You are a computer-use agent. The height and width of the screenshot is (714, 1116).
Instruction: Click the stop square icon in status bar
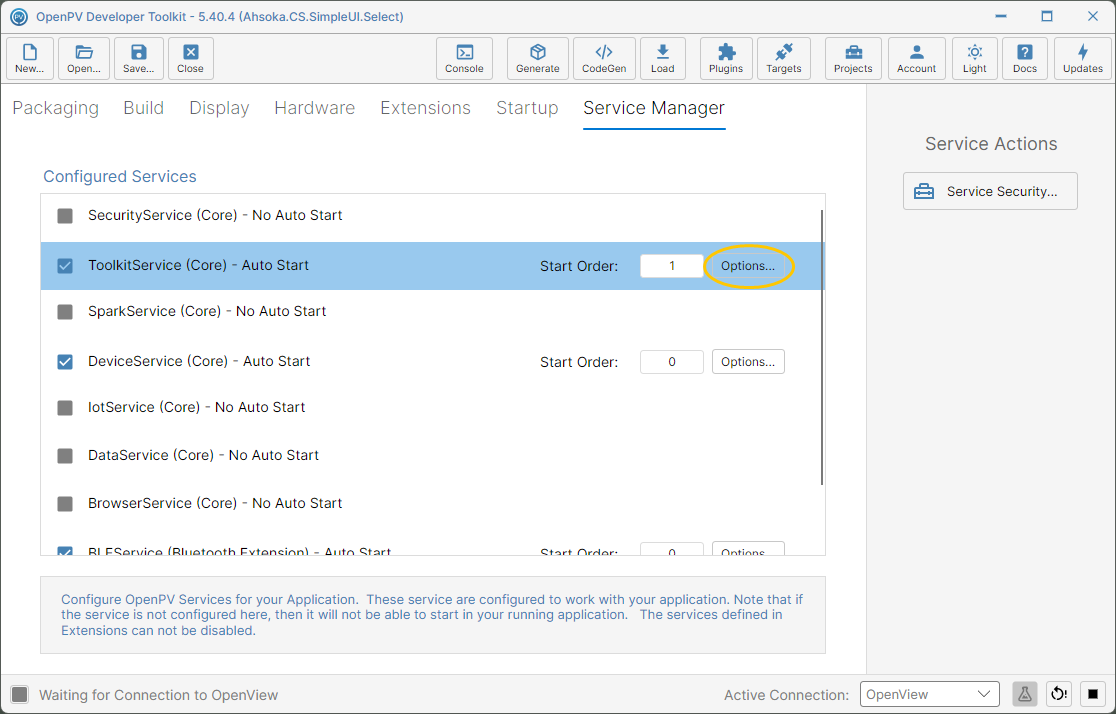point(1093,694)
